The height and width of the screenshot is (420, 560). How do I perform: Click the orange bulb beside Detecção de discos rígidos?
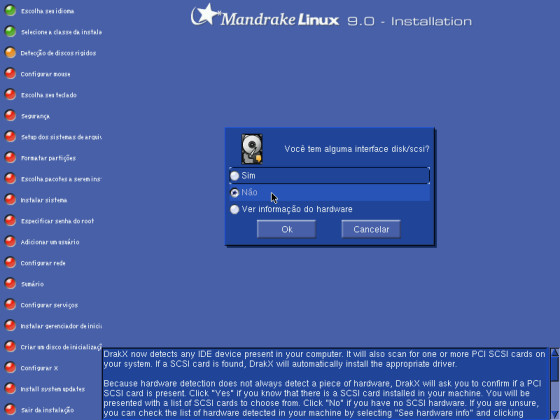tap(10, 53)
